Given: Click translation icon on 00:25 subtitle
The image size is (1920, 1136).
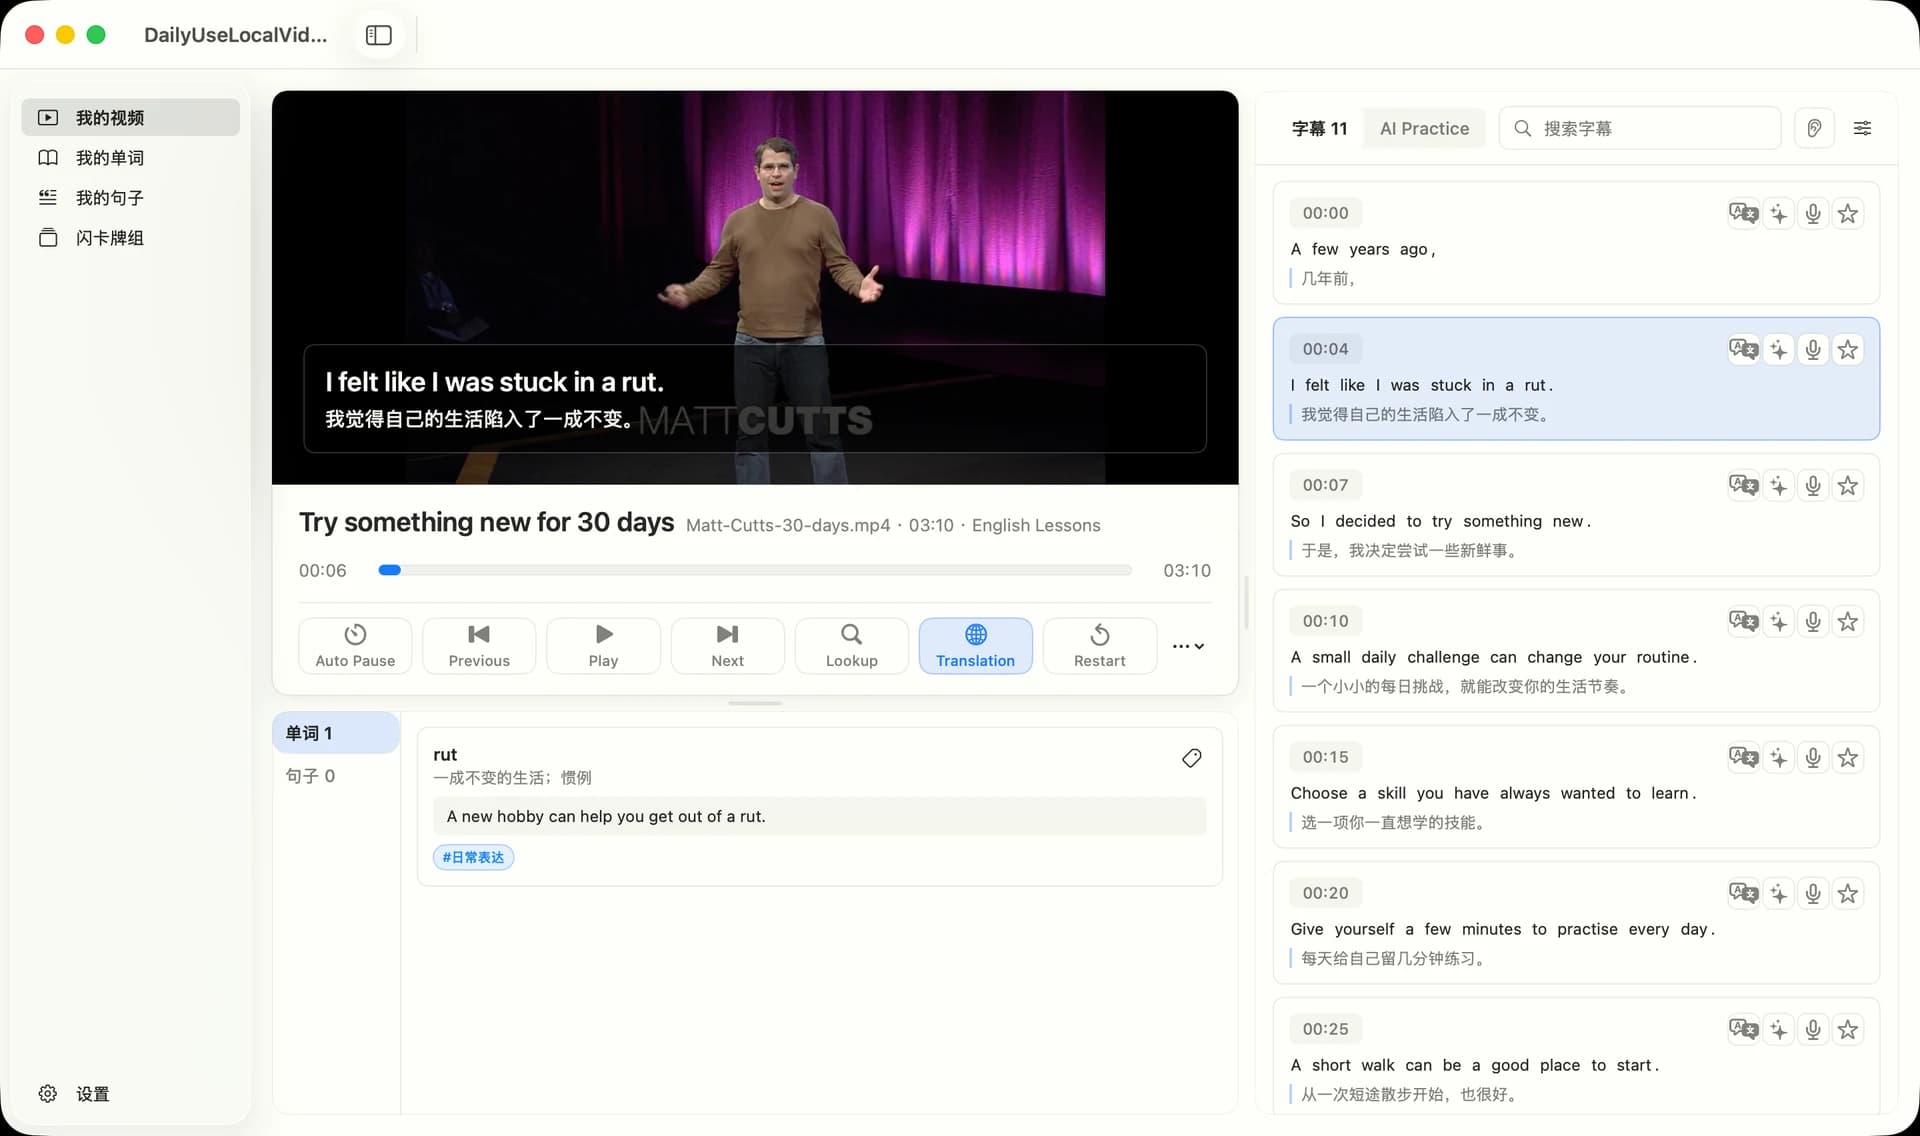Looking at the screenshot, I should click(1743, 1029).
